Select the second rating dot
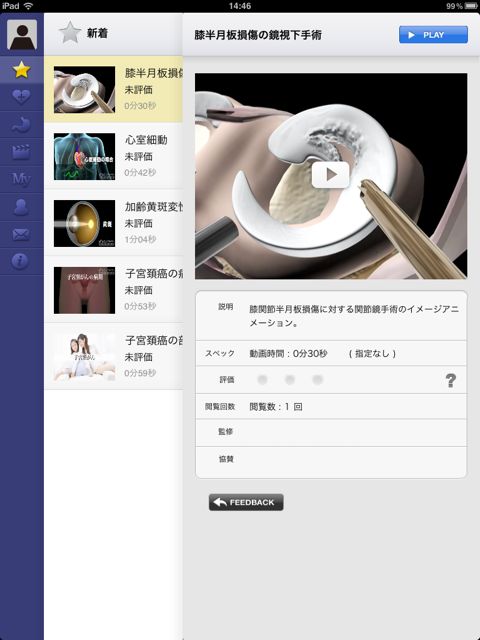The width and height of the screenshot is (480, 640). tap(290, 380)
